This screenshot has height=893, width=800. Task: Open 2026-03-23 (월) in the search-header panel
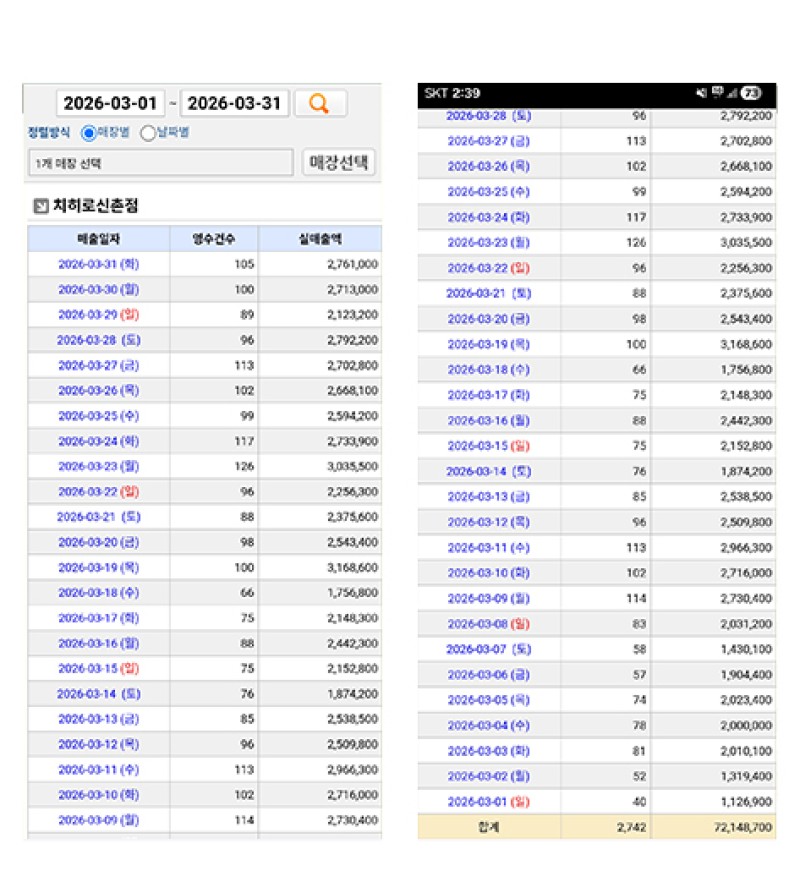tap(99, 466)
